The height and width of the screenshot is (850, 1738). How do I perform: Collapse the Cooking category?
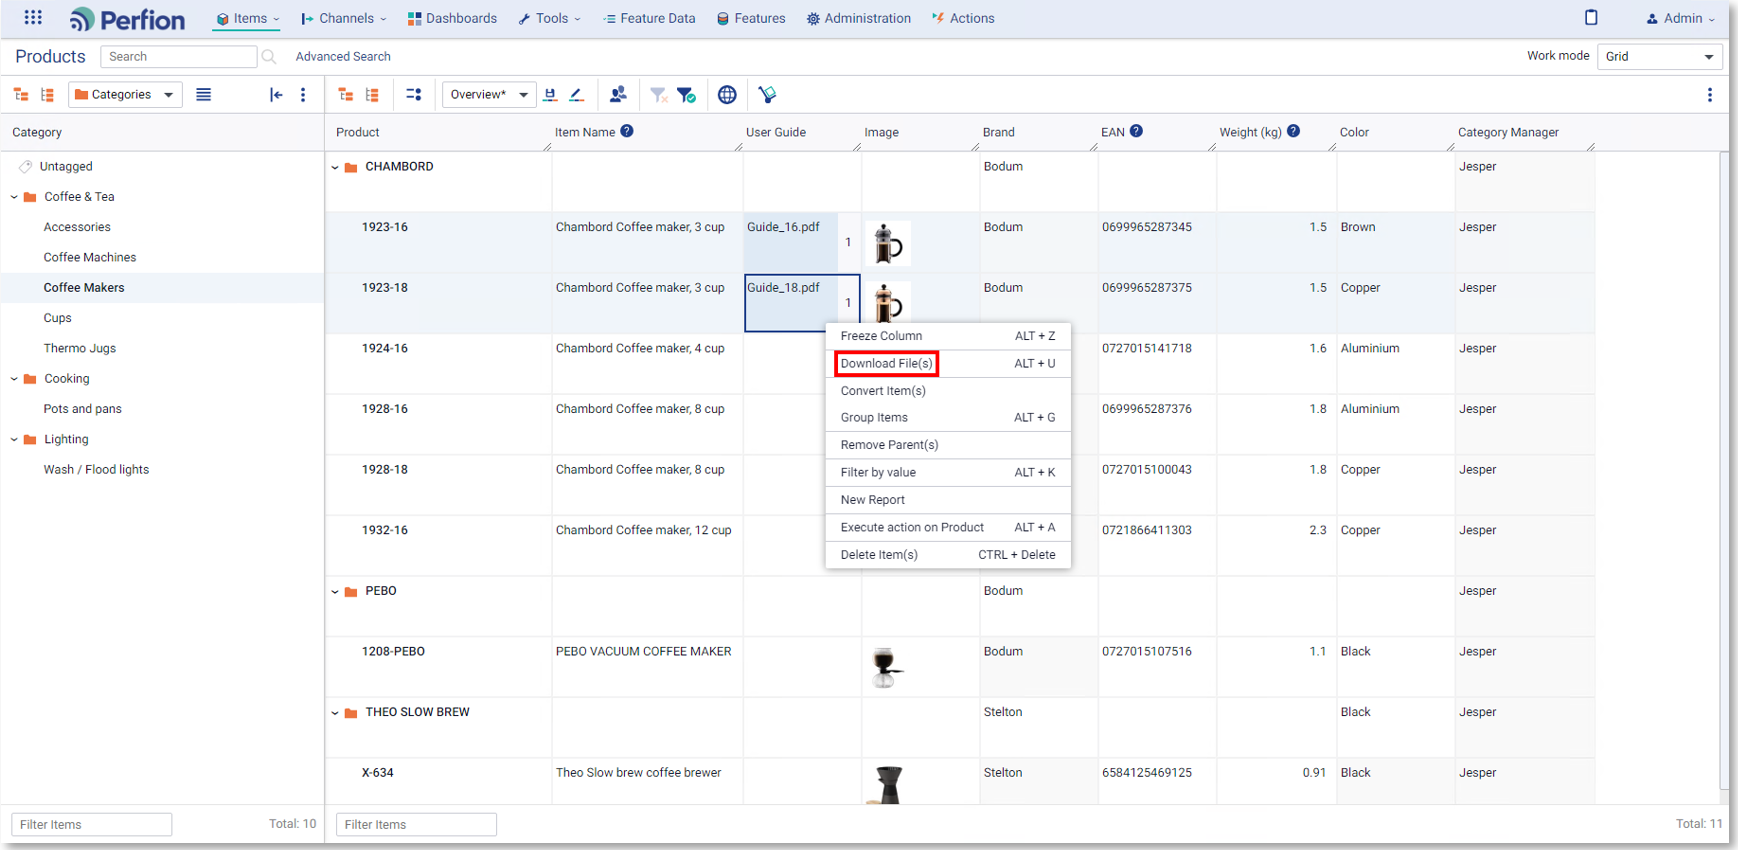coord(14,379)
